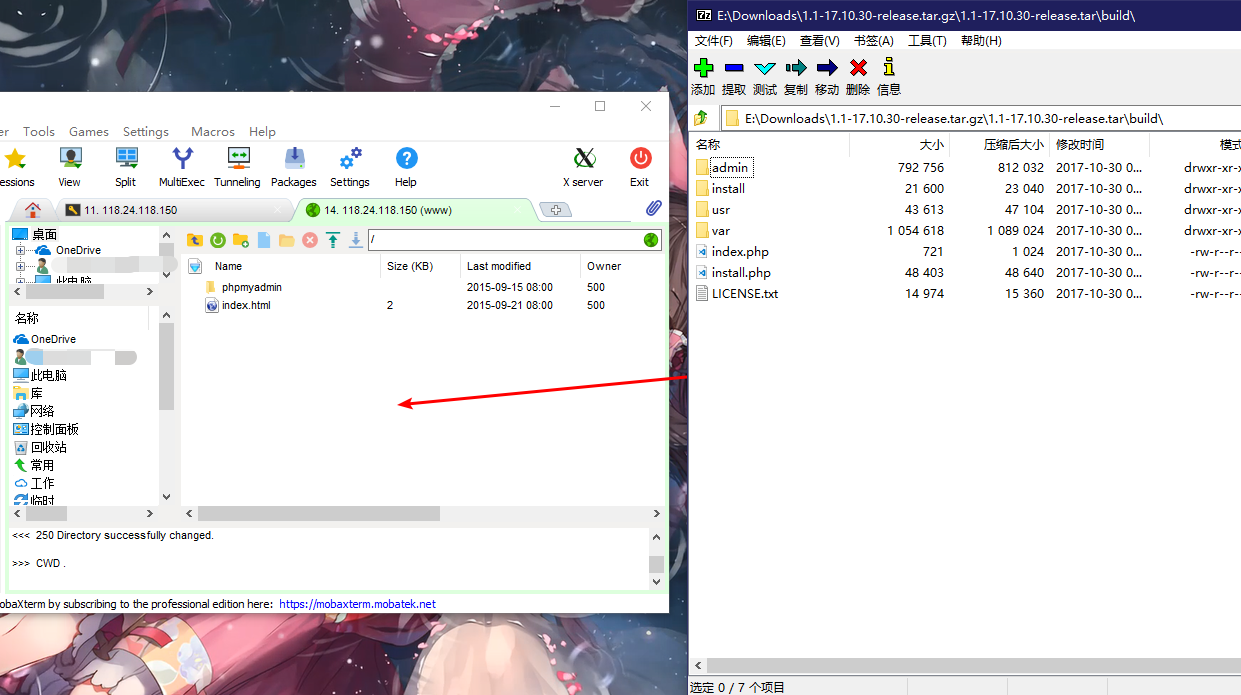This screenshot has height=695, width=1241.
Task: Start the X server
Action: pyautogui.click(x=583, y=166)
